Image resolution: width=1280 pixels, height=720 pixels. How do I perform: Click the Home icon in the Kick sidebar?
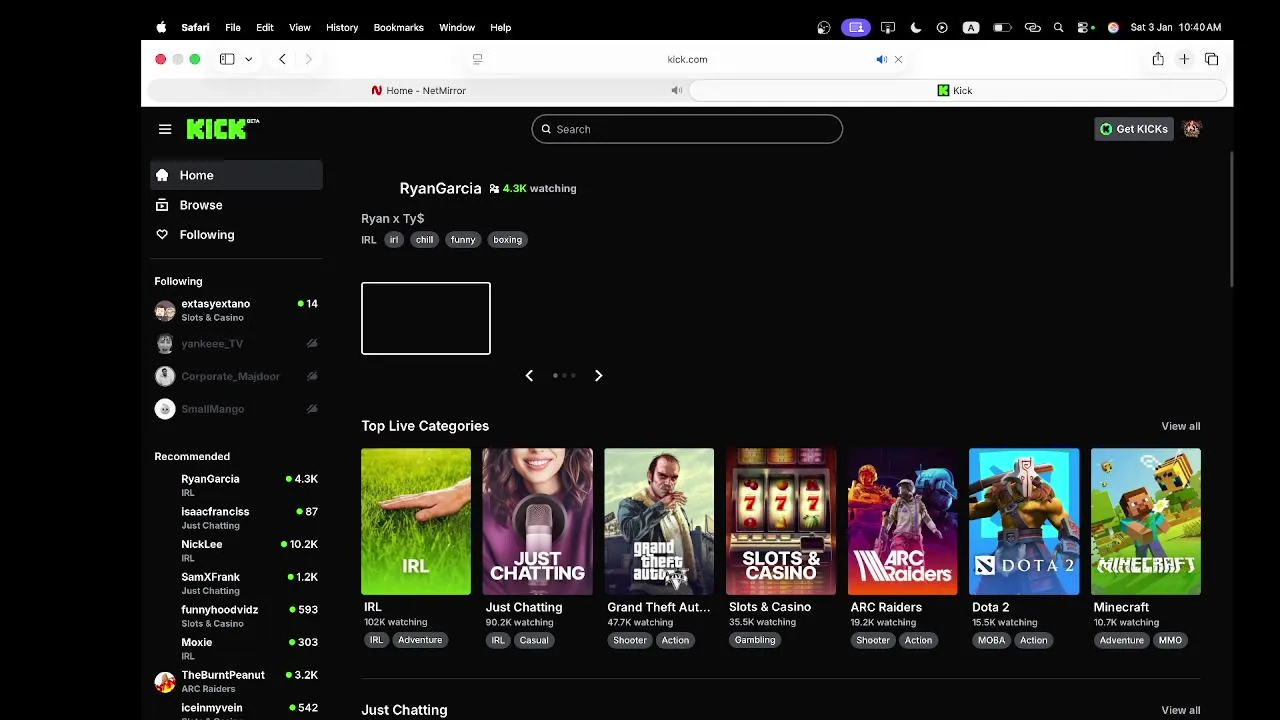pos(162,175)
